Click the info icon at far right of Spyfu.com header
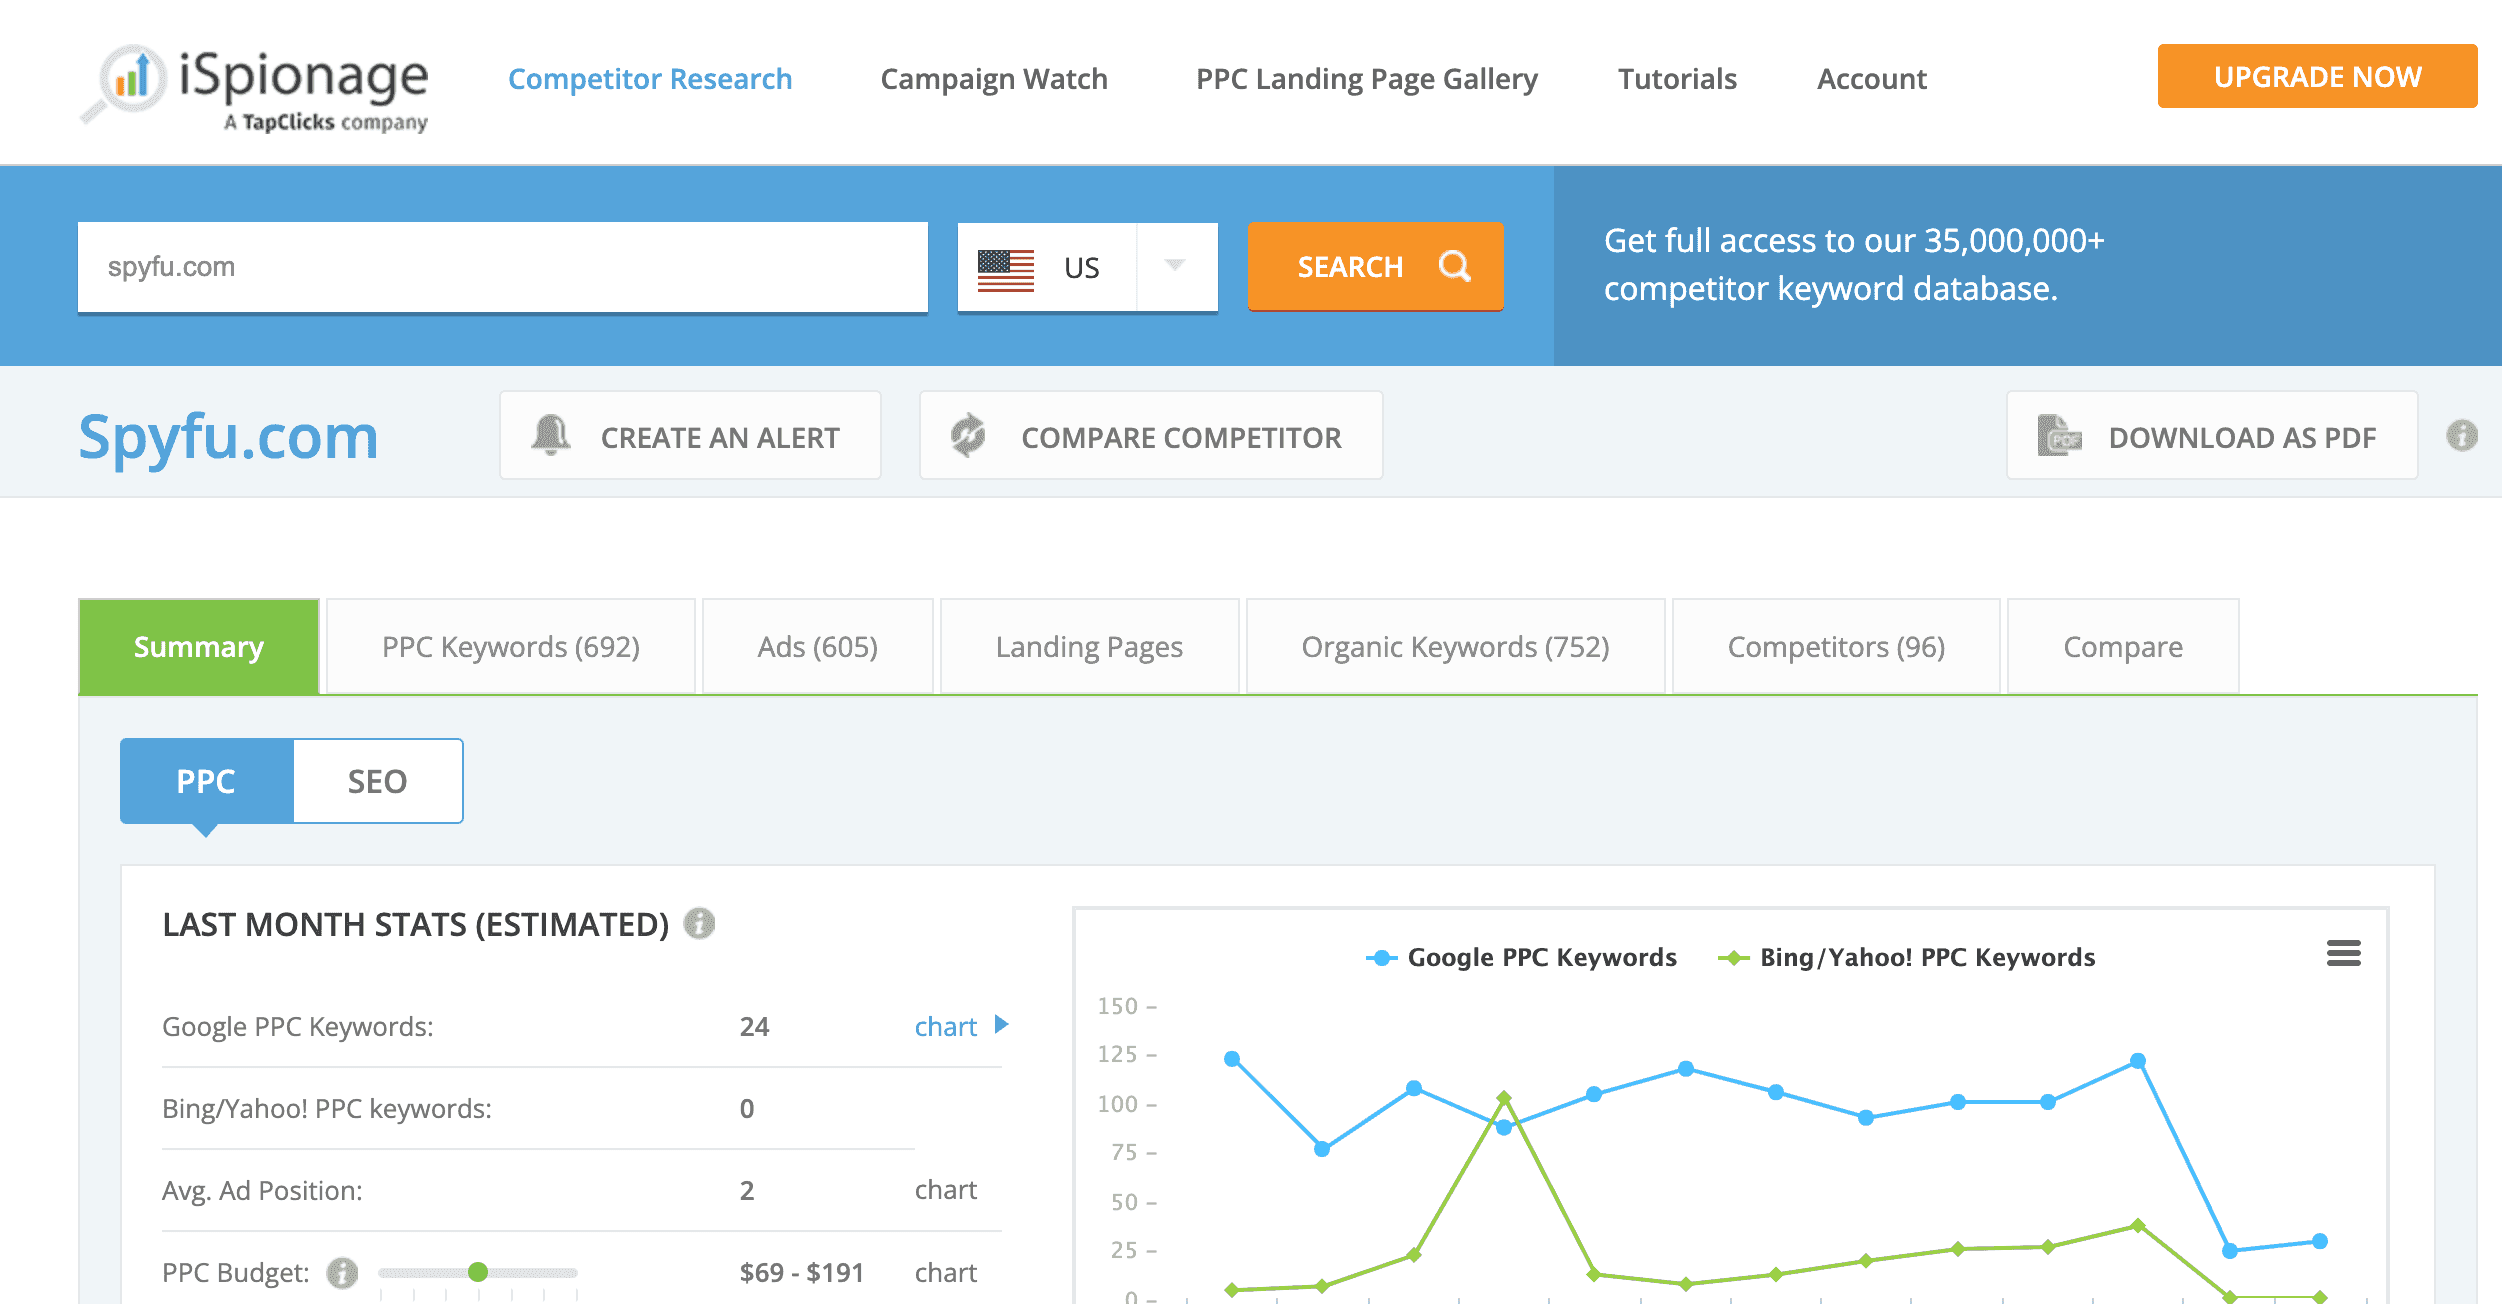The height and width of the screenshot is (1304, 2502). click(x=2462, y=436)
